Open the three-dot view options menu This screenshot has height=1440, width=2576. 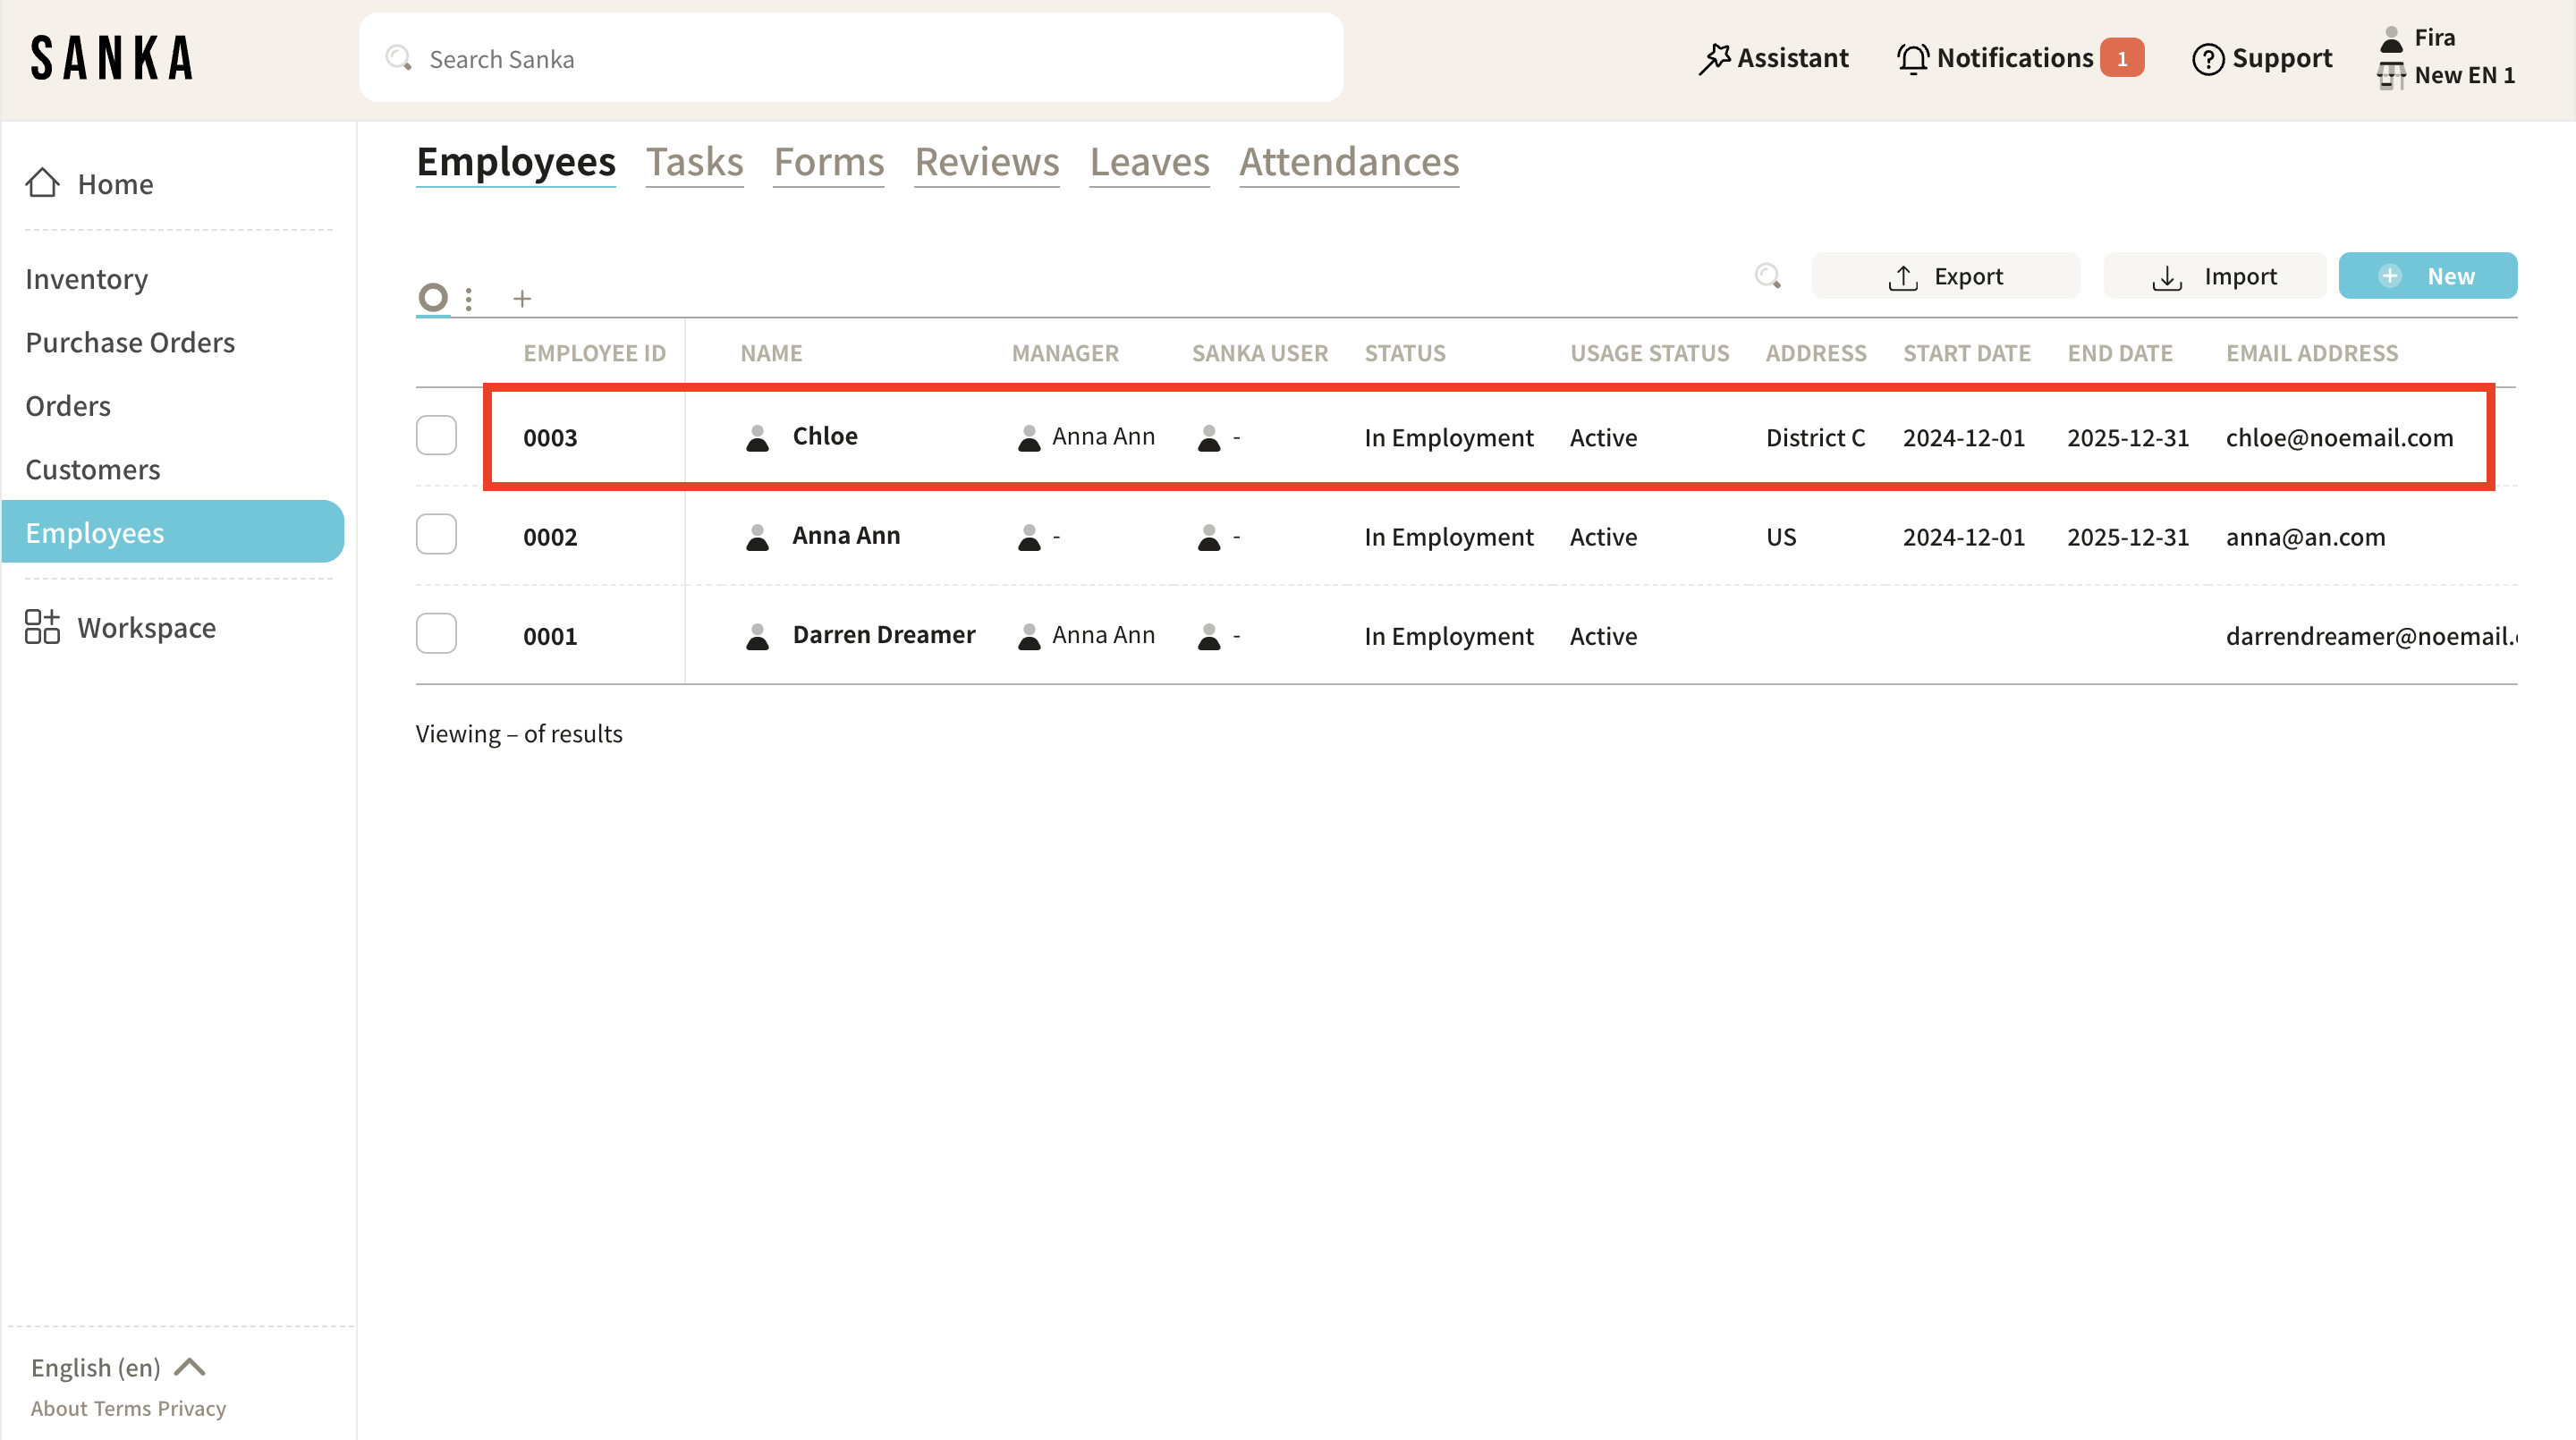[x=468, y=298]
